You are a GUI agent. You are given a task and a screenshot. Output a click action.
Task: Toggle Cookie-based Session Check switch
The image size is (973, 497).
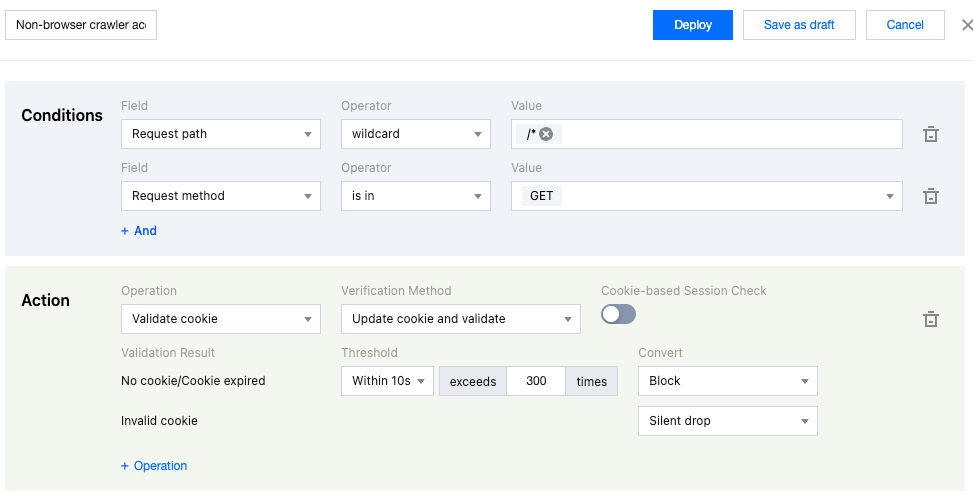click(x=618, y=314)
